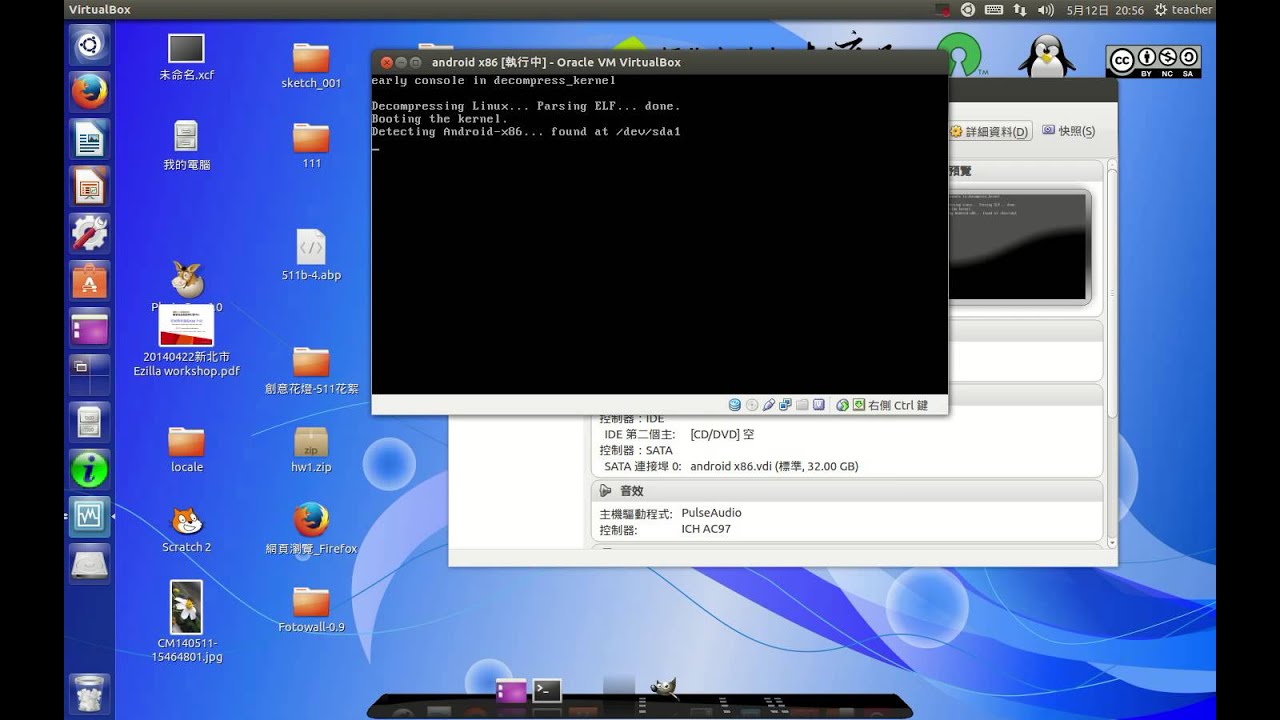Open LibreOffice Writer from the launcher

pos(89,139)
